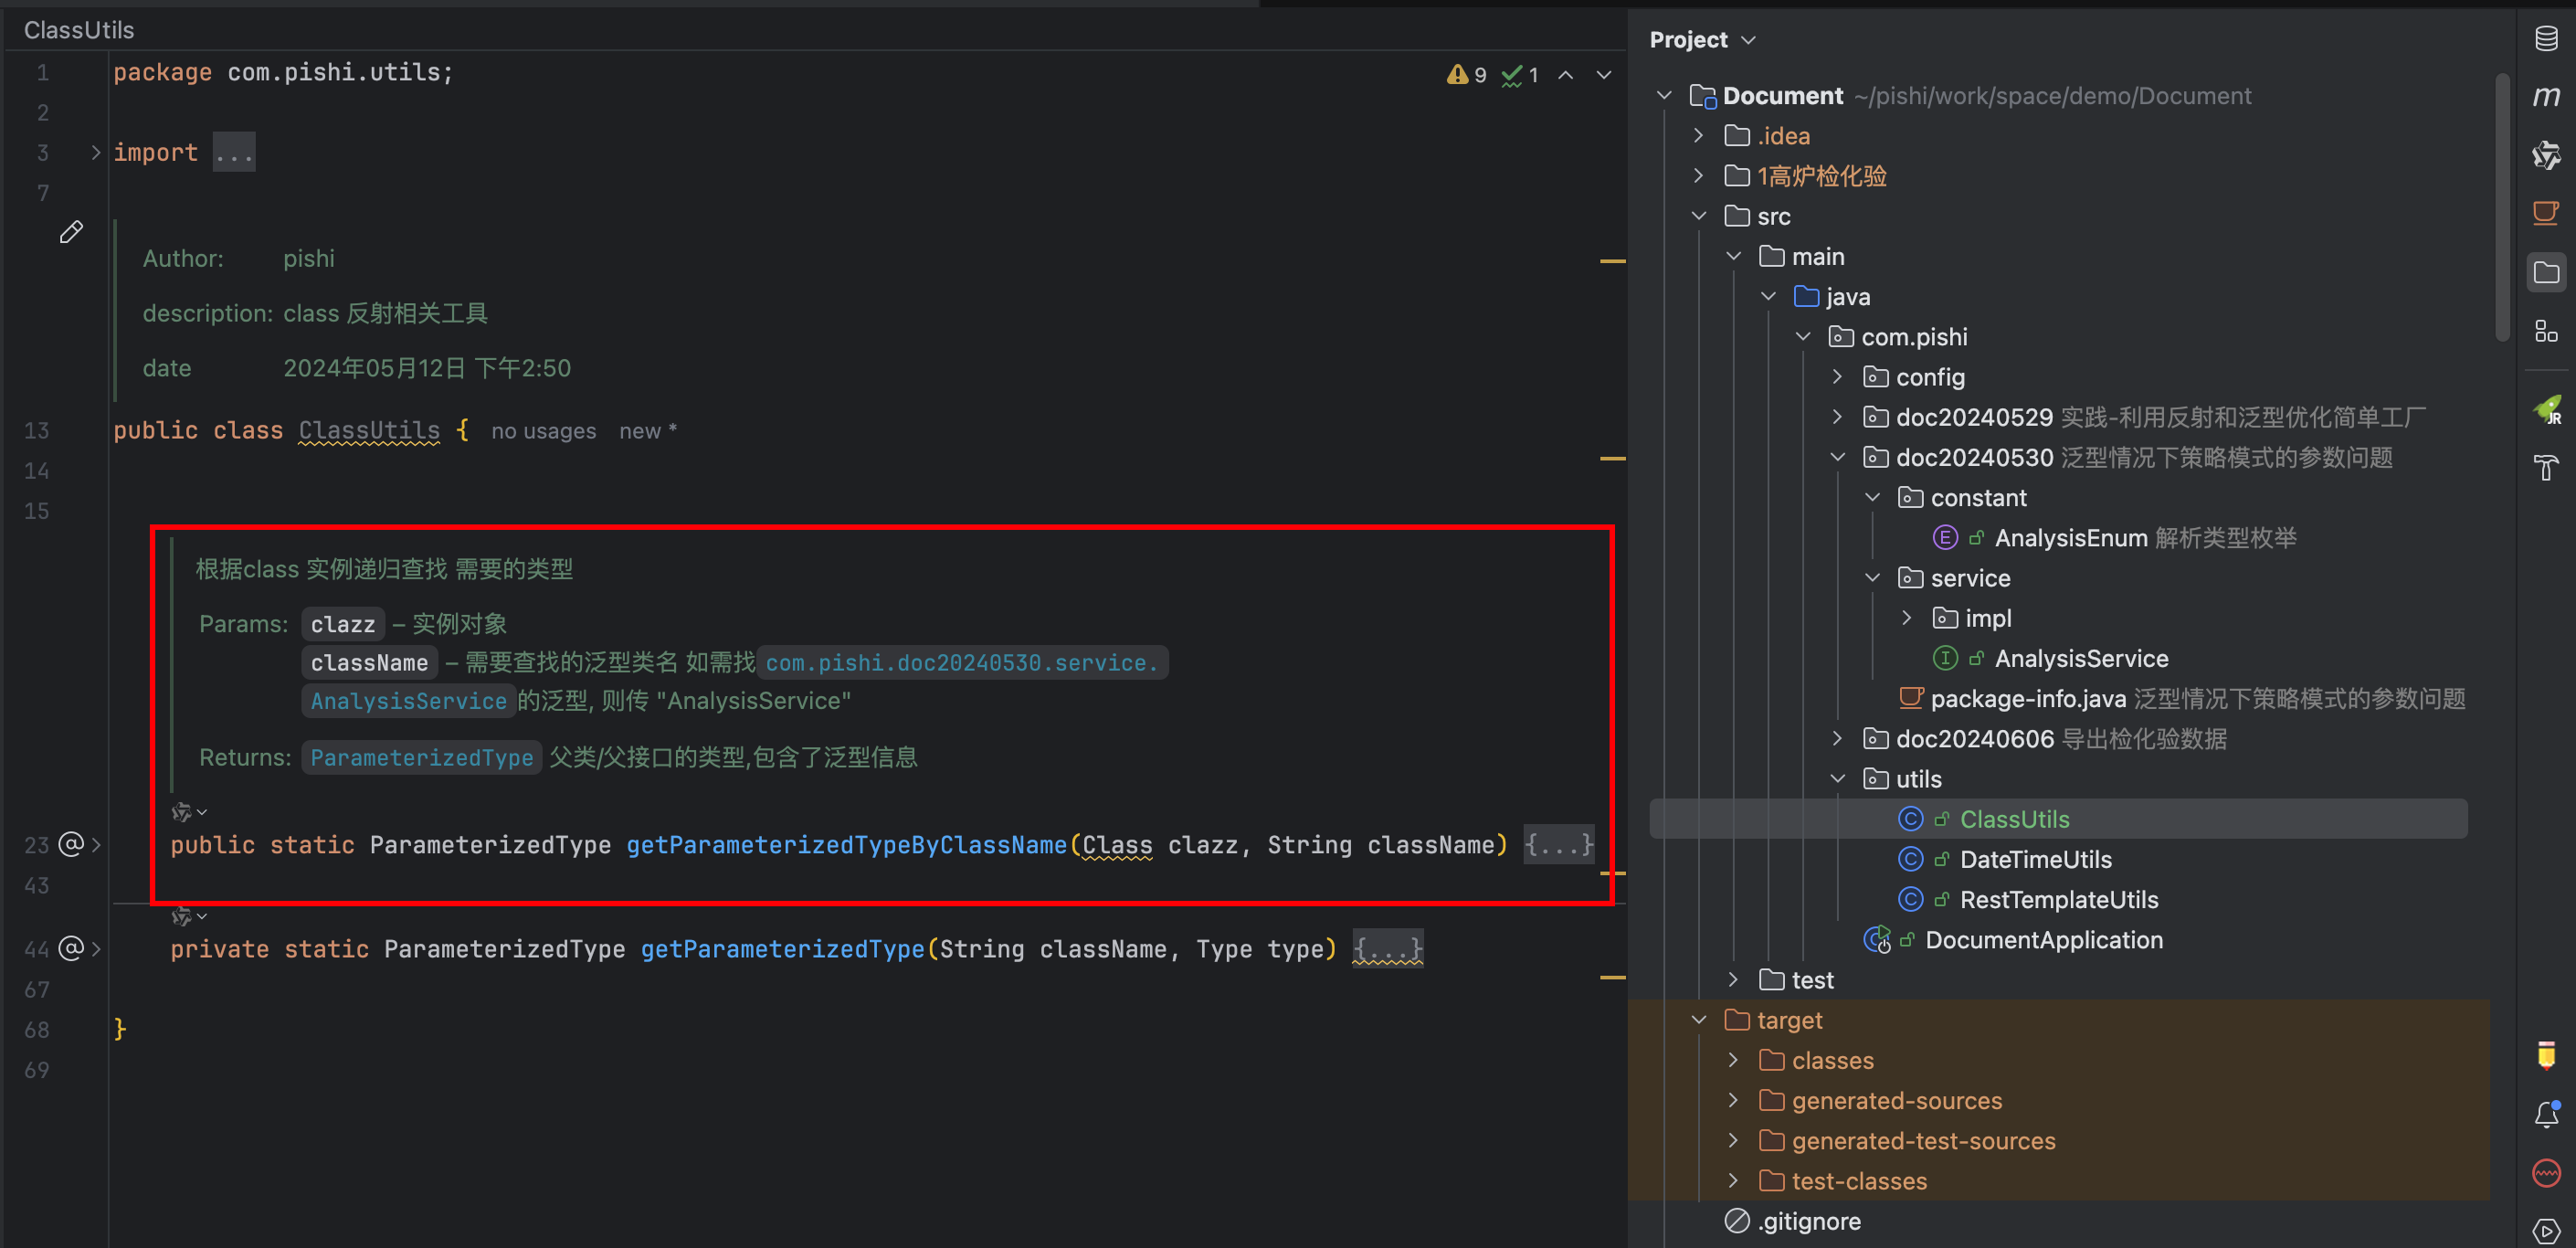Click the folded import ellipsis

coord(234,153)
